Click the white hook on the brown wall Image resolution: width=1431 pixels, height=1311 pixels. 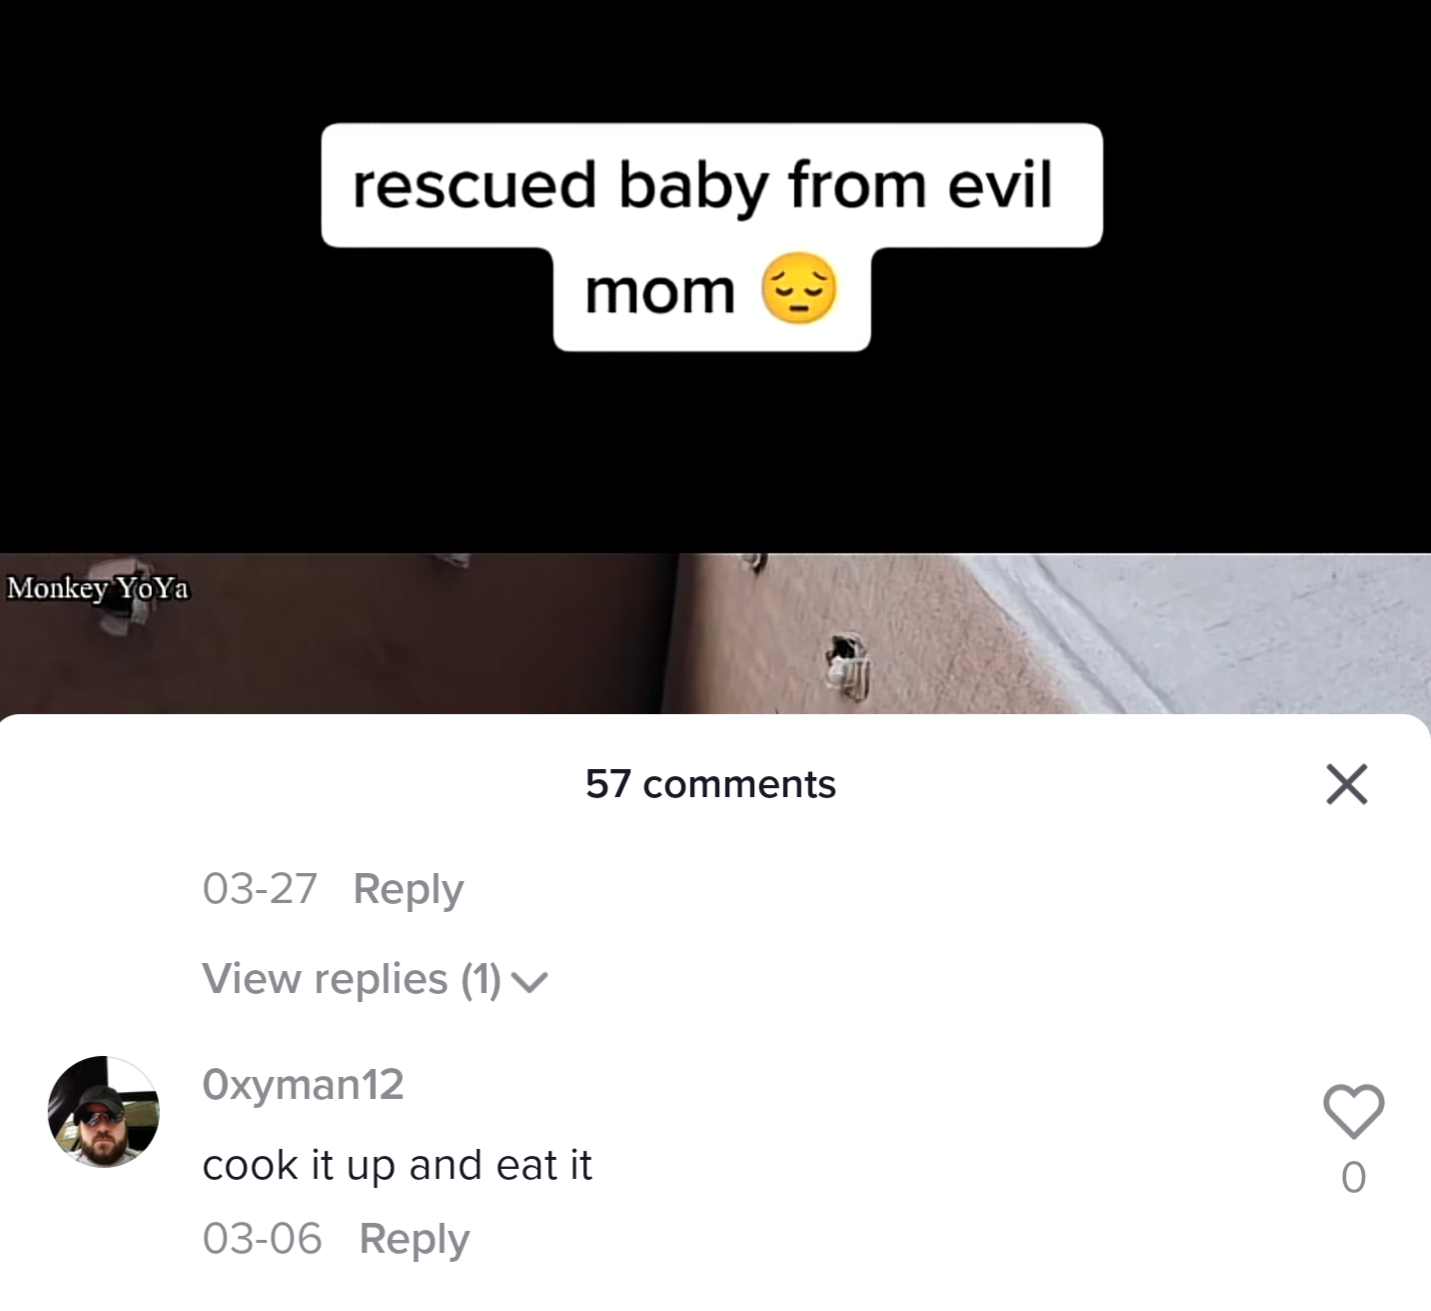pos(848,662)
